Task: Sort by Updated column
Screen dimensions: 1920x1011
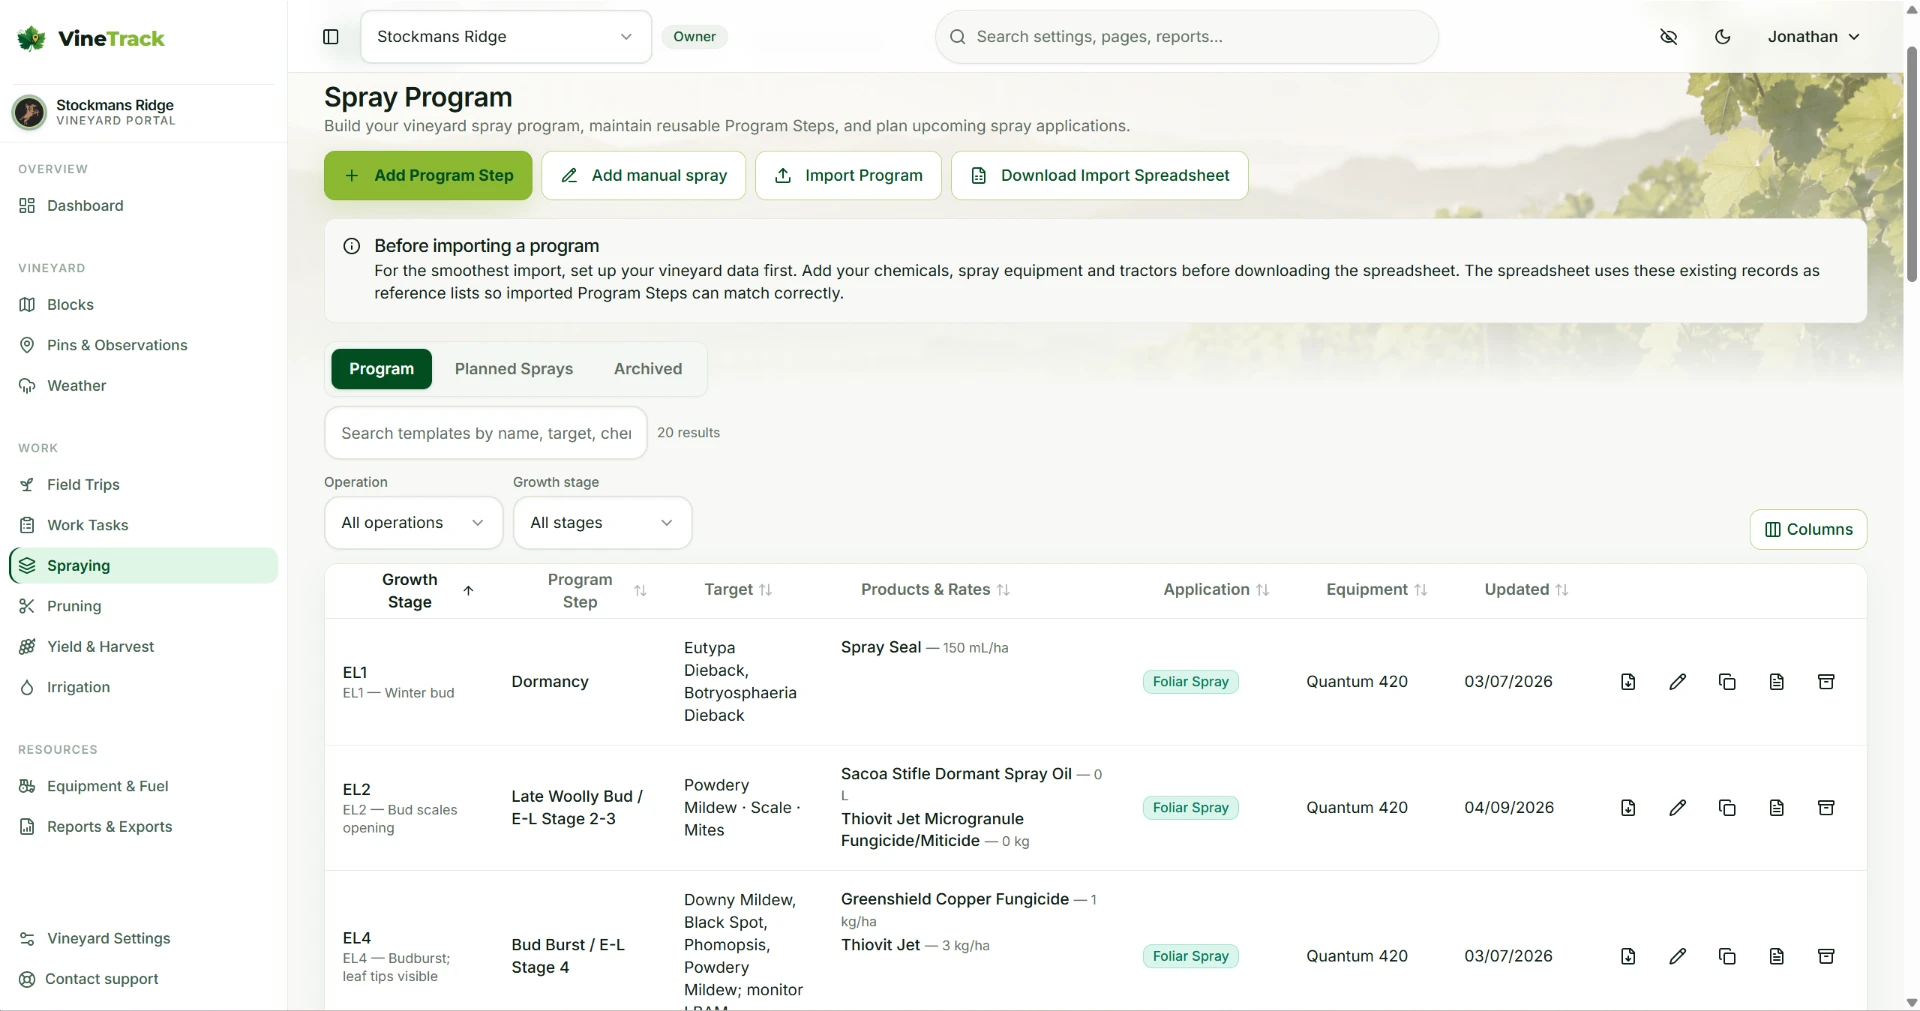Action: (1526, 590)
